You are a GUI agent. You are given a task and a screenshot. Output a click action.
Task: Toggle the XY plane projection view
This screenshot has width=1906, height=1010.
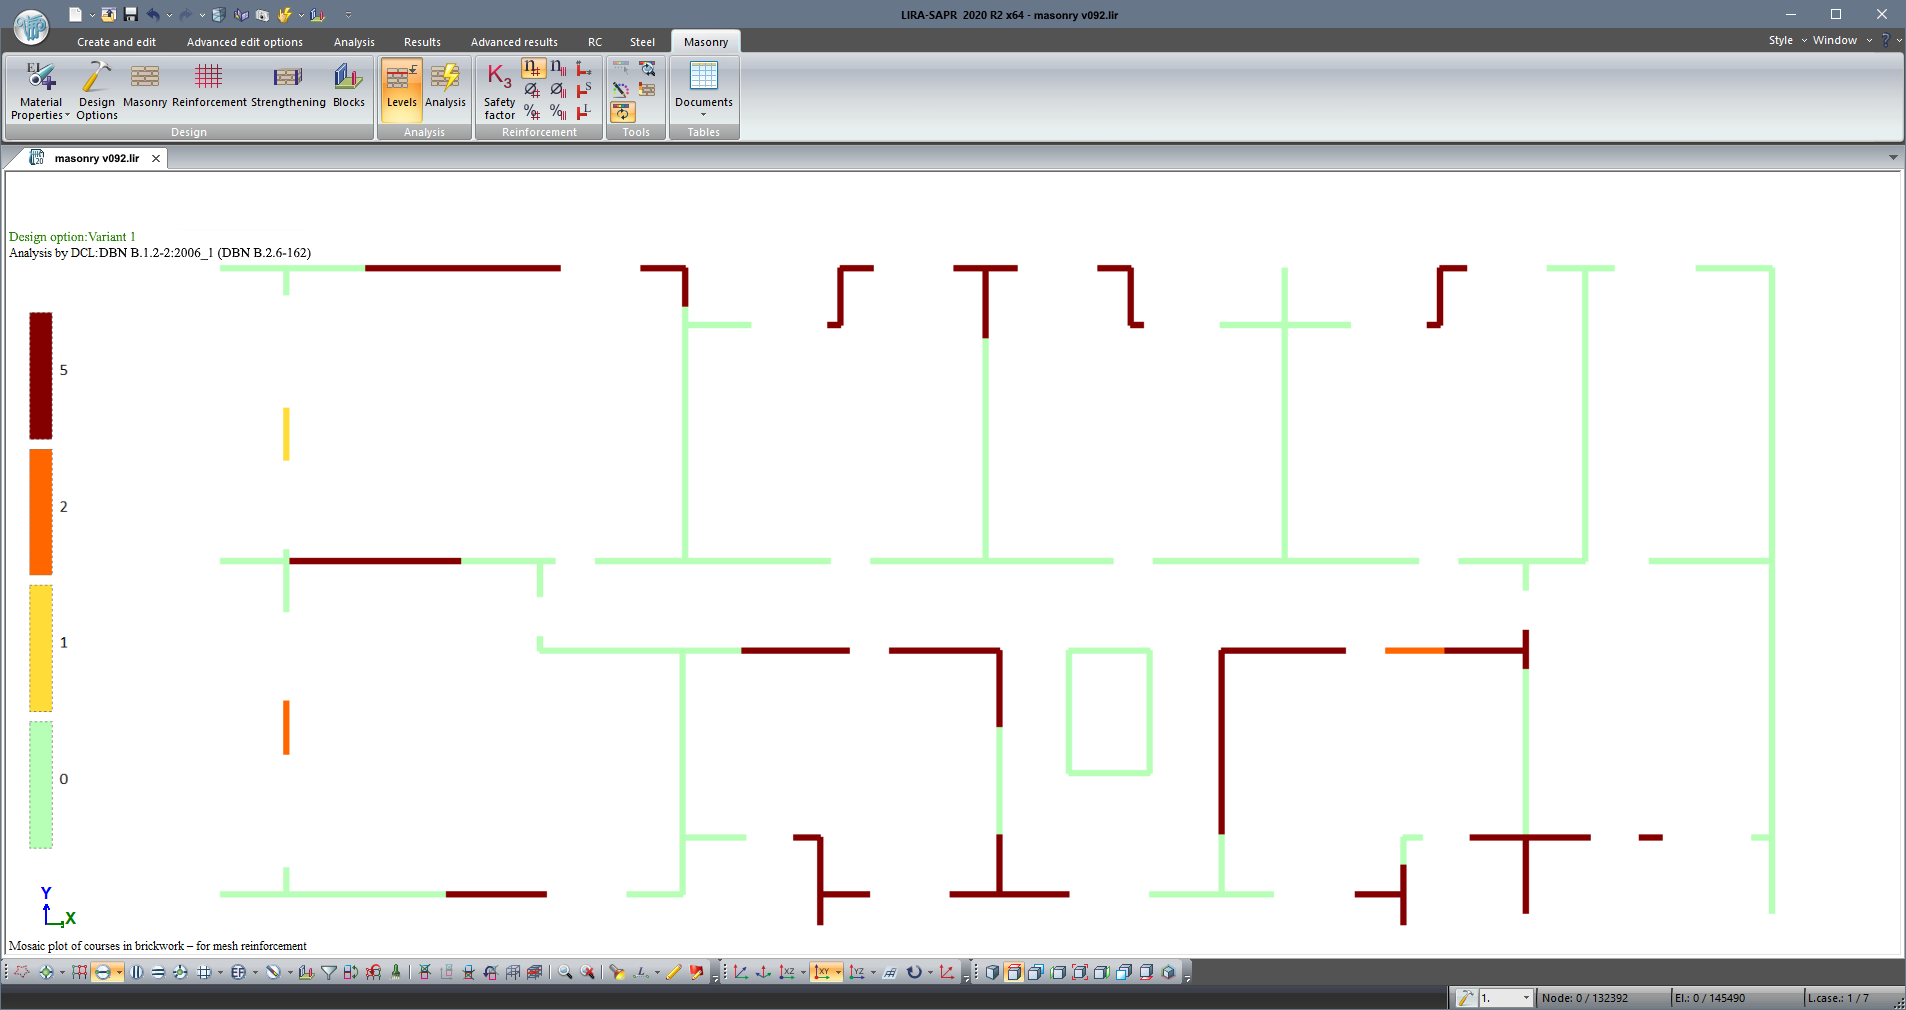tap(822, 972)
